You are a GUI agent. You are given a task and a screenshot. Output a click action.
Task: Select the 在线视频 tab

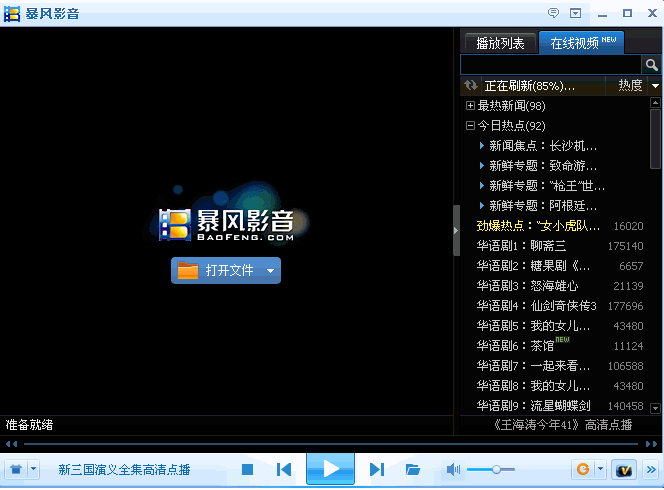(581, 42)
